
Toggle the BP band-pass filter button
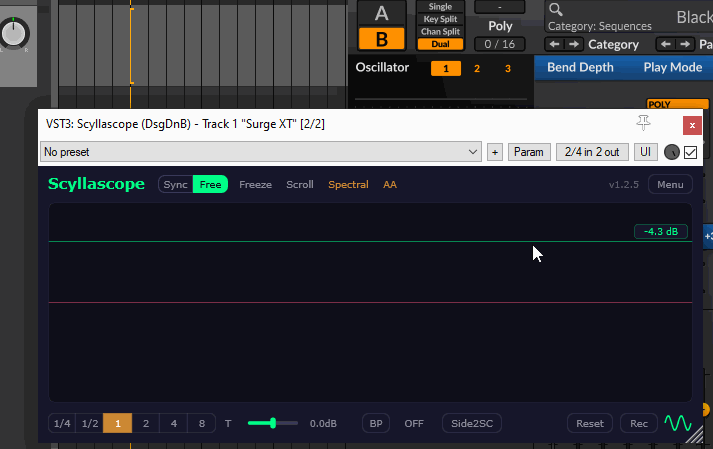[x=376, y=423]
